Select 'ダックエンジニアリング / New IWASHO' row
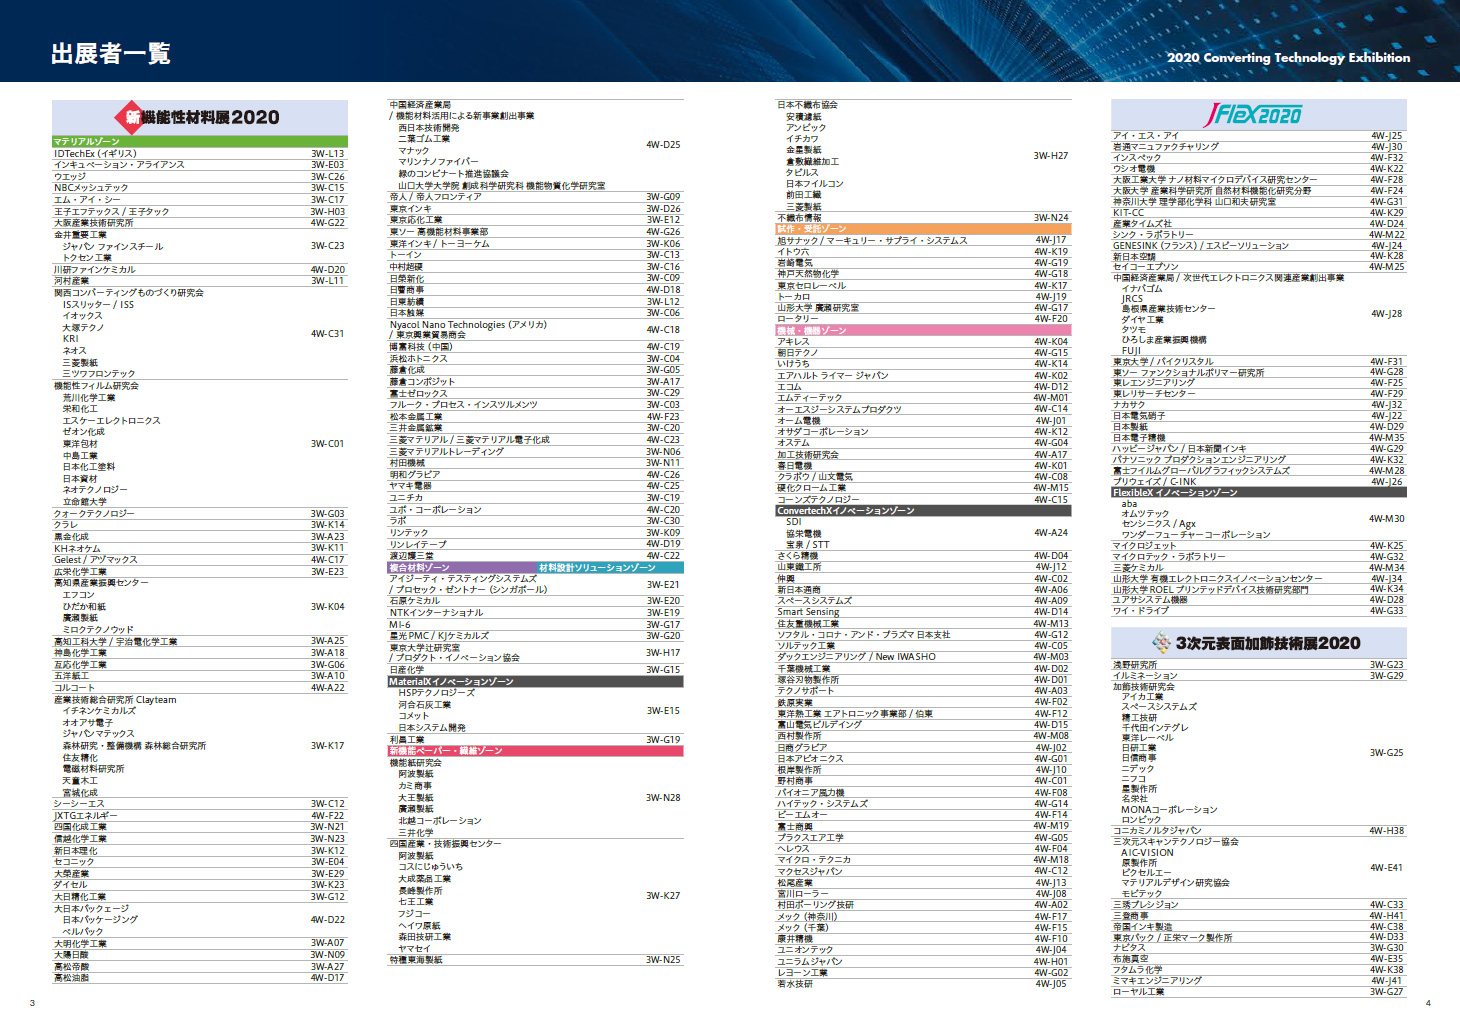 pyautogui.click(x=923, y=657)
